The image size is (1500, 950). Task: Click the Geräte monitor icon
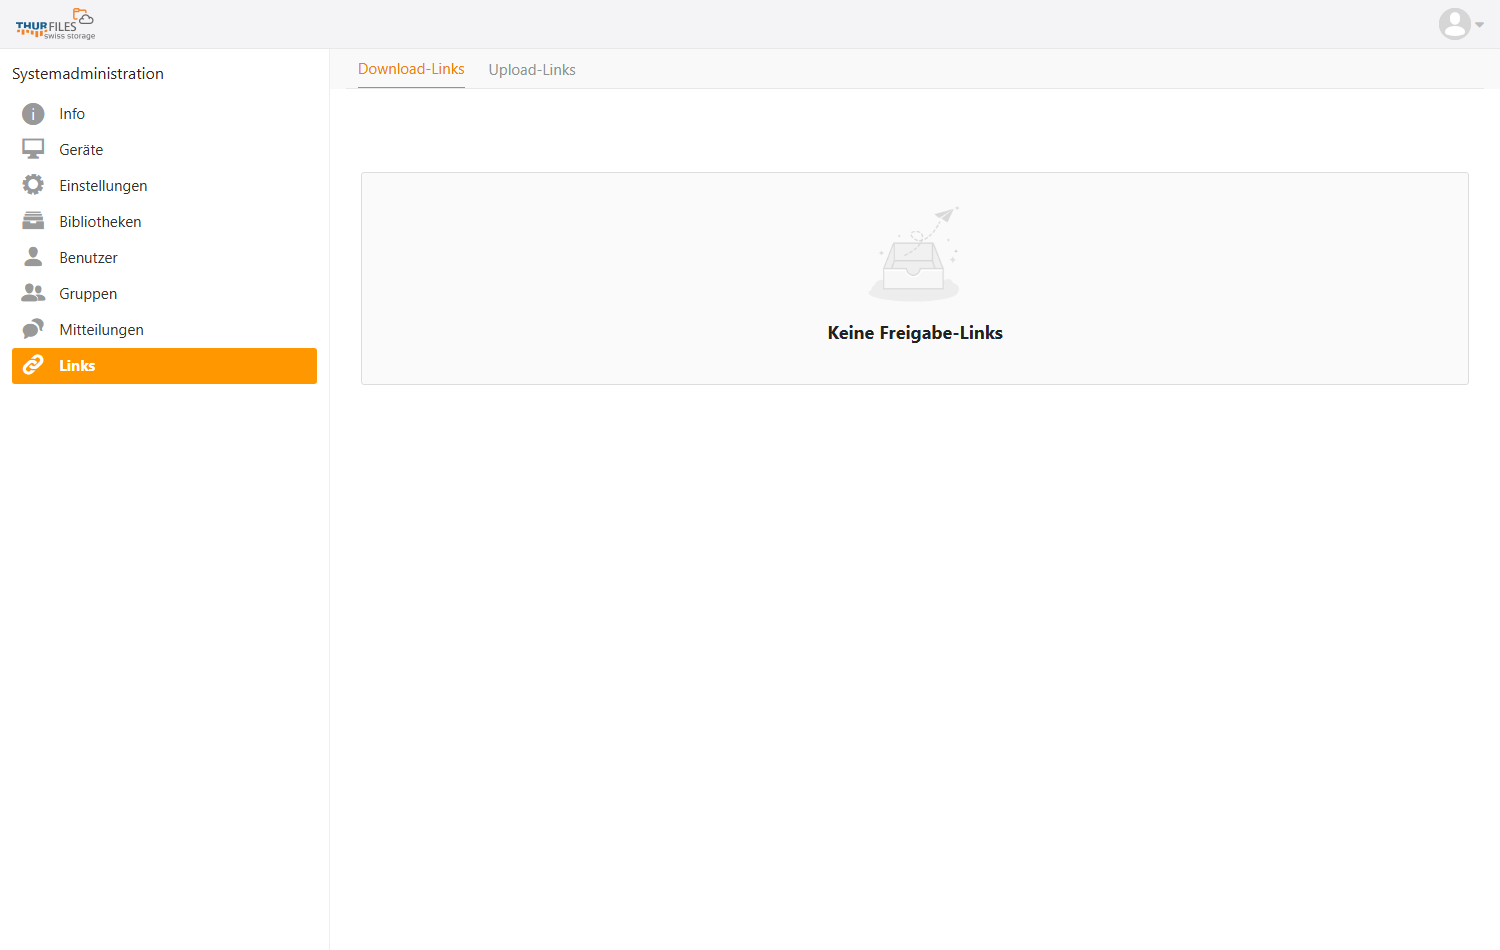coord(33,150)
